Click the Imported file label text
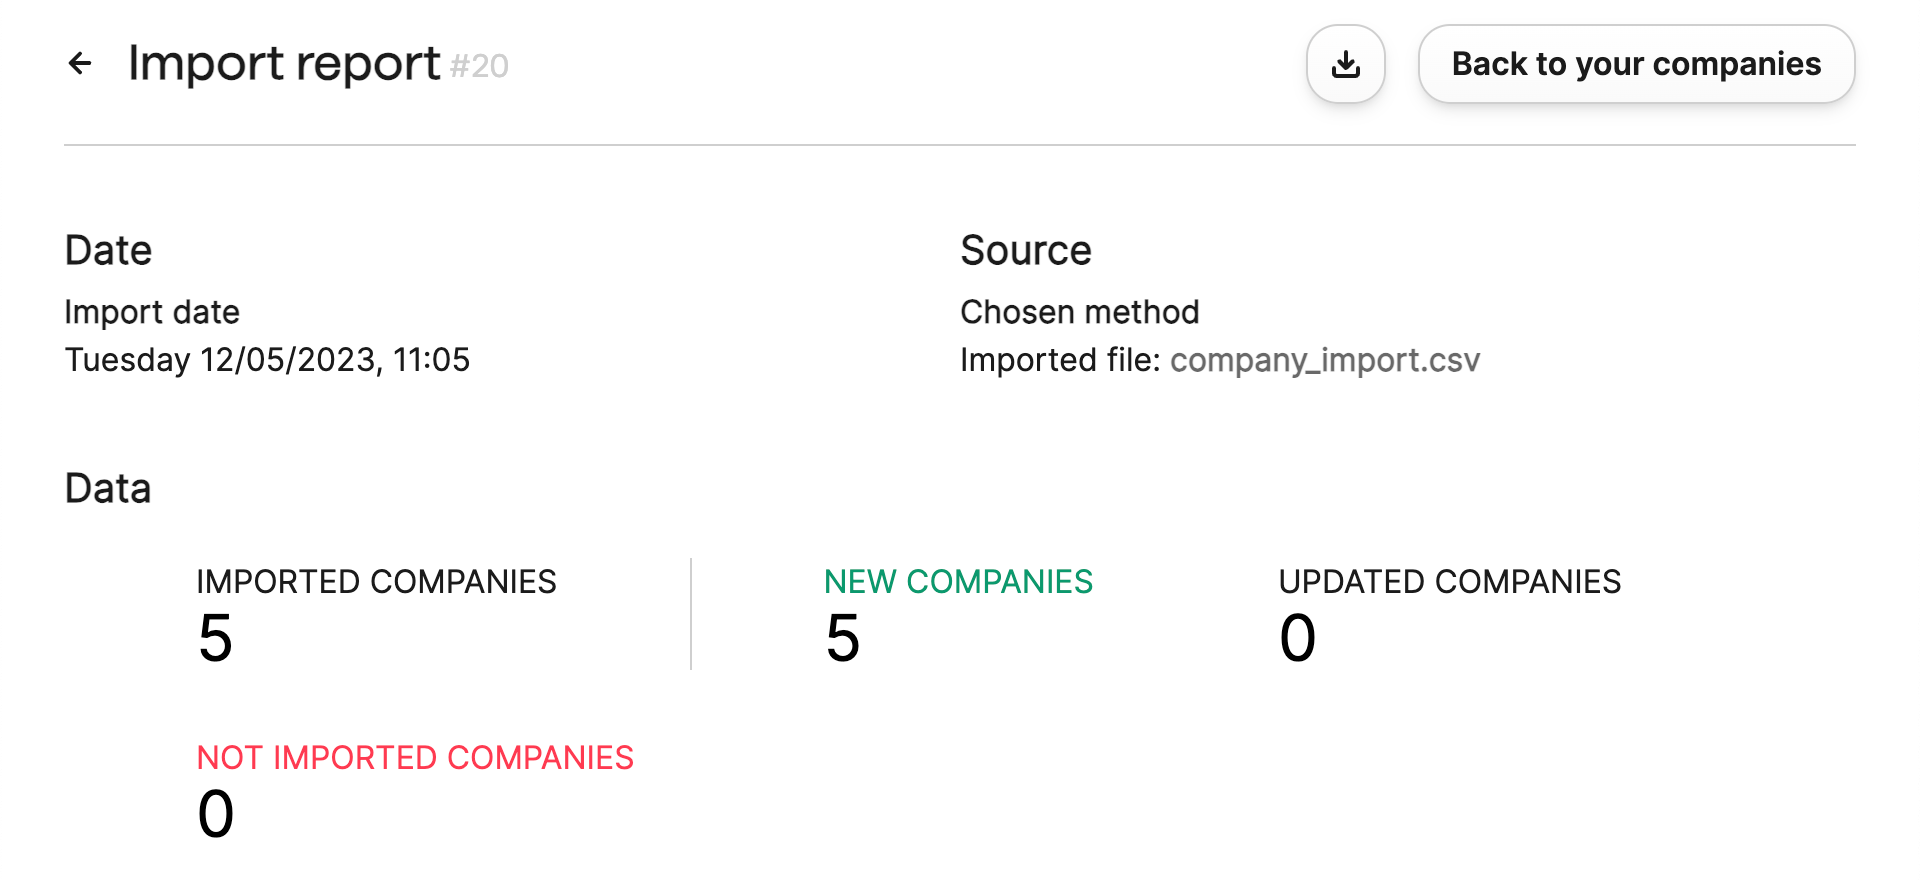The height and width of the screenshot is (880, 1920). (x=1059, y=360)
